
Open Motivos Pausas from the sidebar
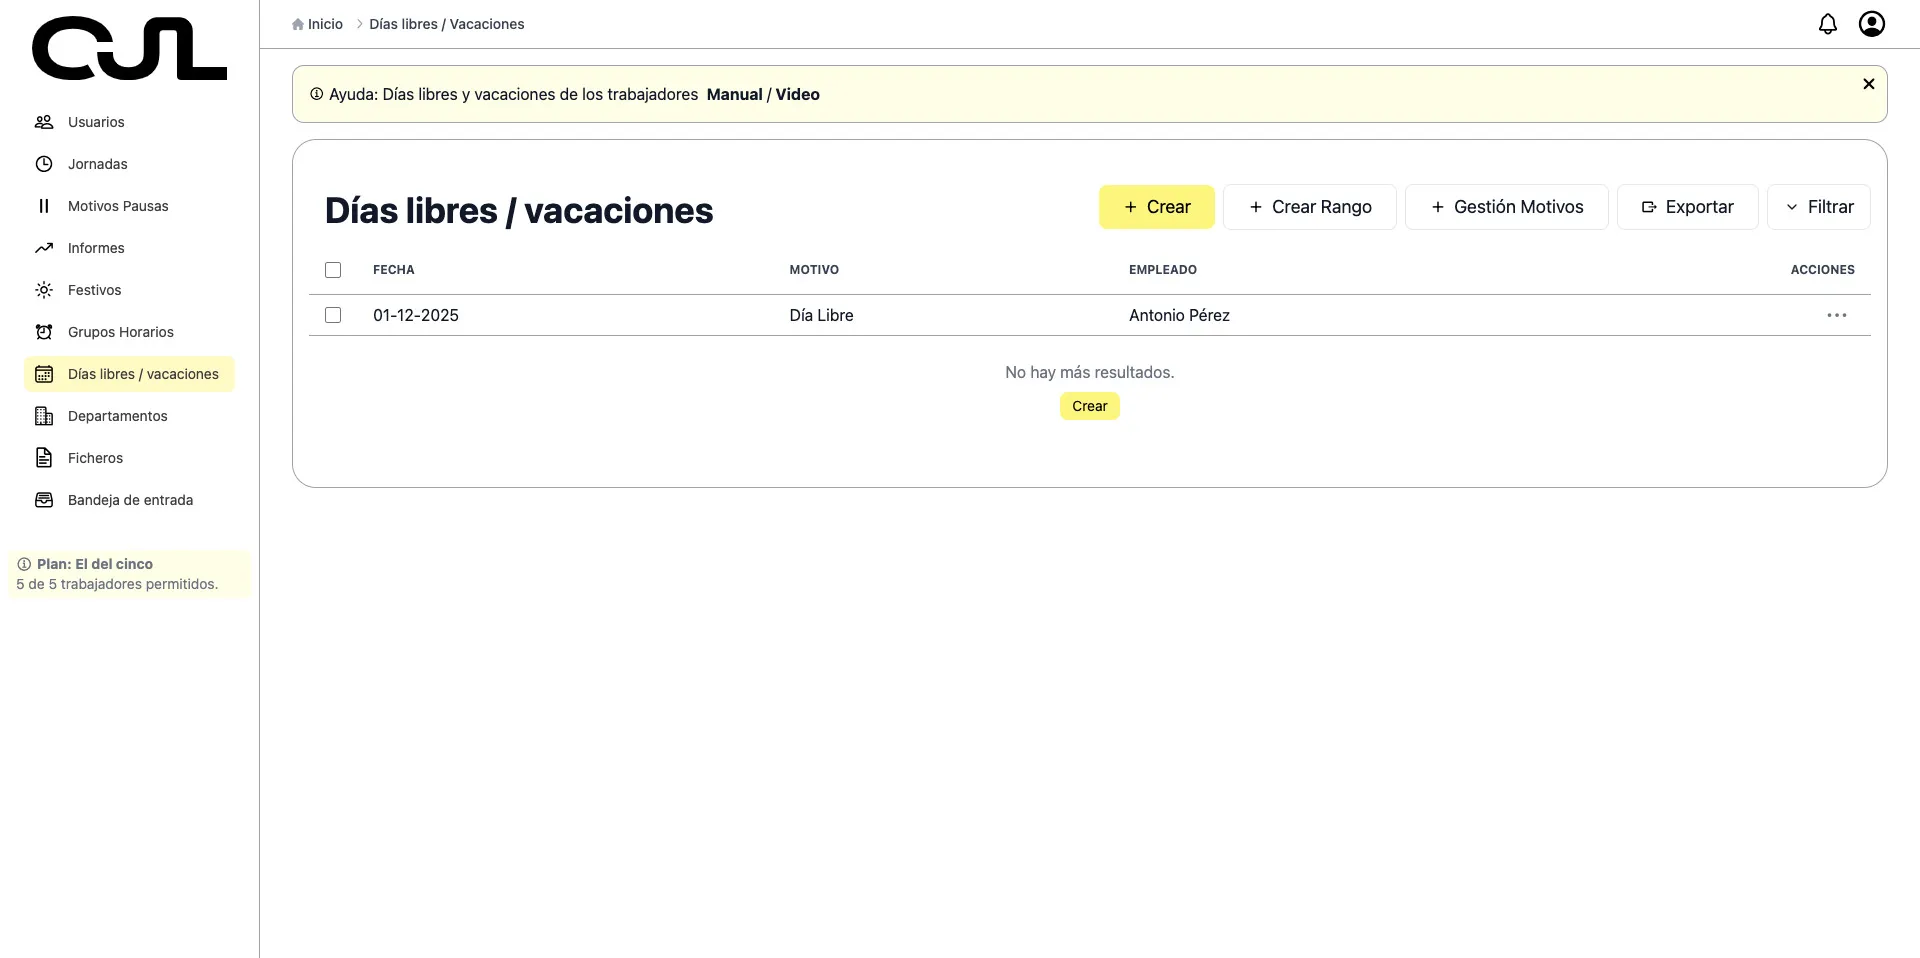(x=117, y=206)
